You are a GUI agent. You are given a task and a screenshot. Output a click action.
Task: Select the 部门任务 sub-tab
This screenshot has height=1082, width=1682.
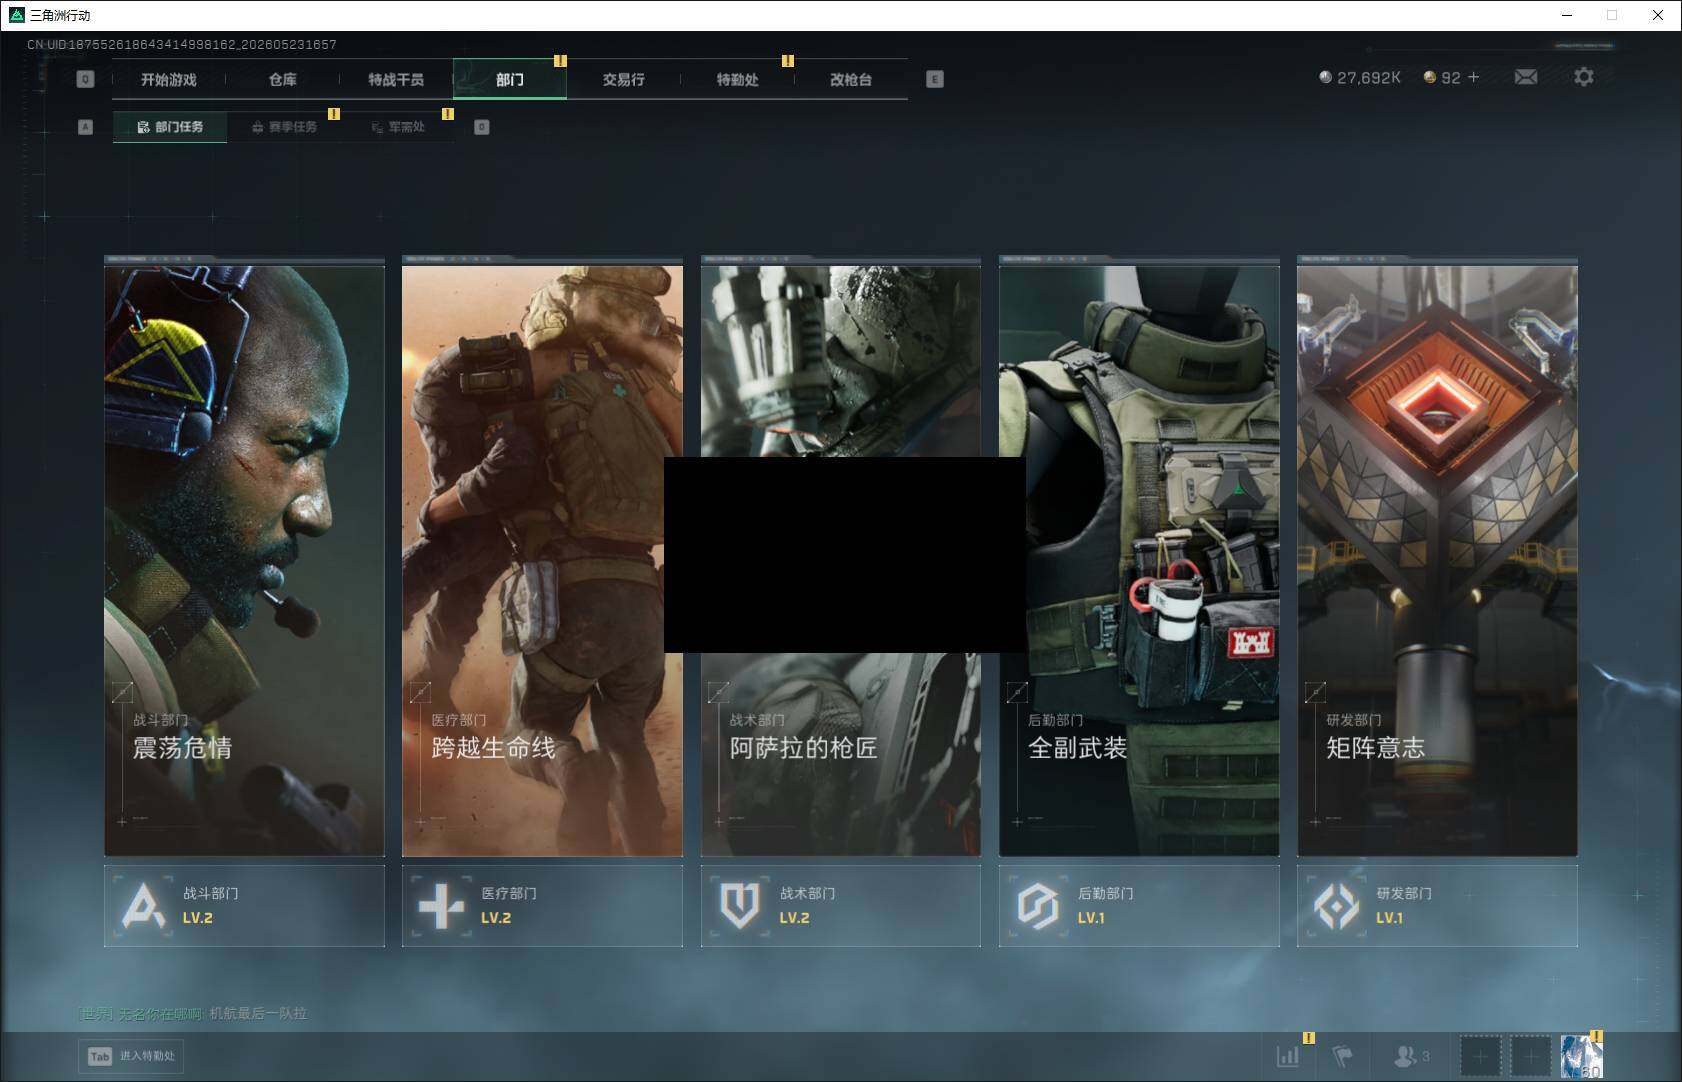click(x=170, y=127)
